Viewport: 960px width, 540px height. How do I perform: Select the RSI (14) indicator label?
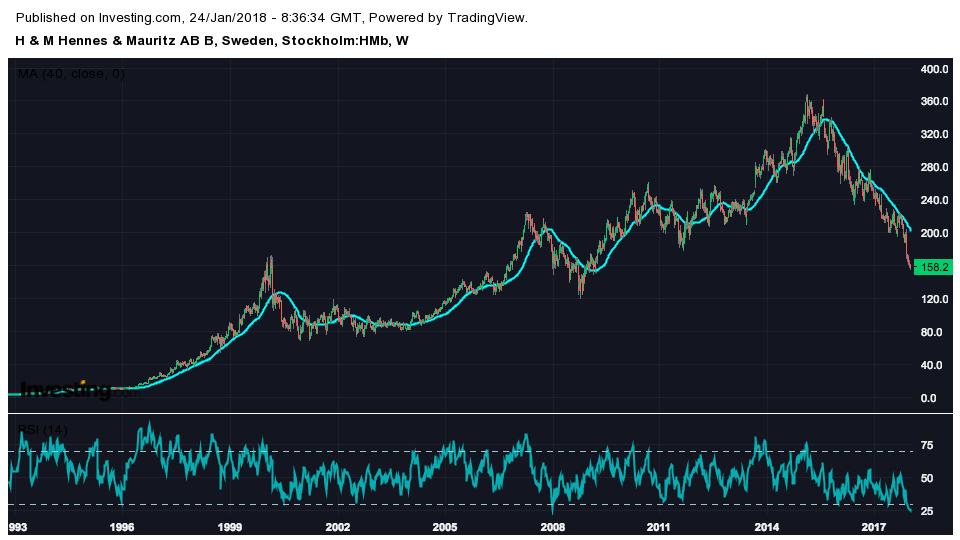click(43, 430)
